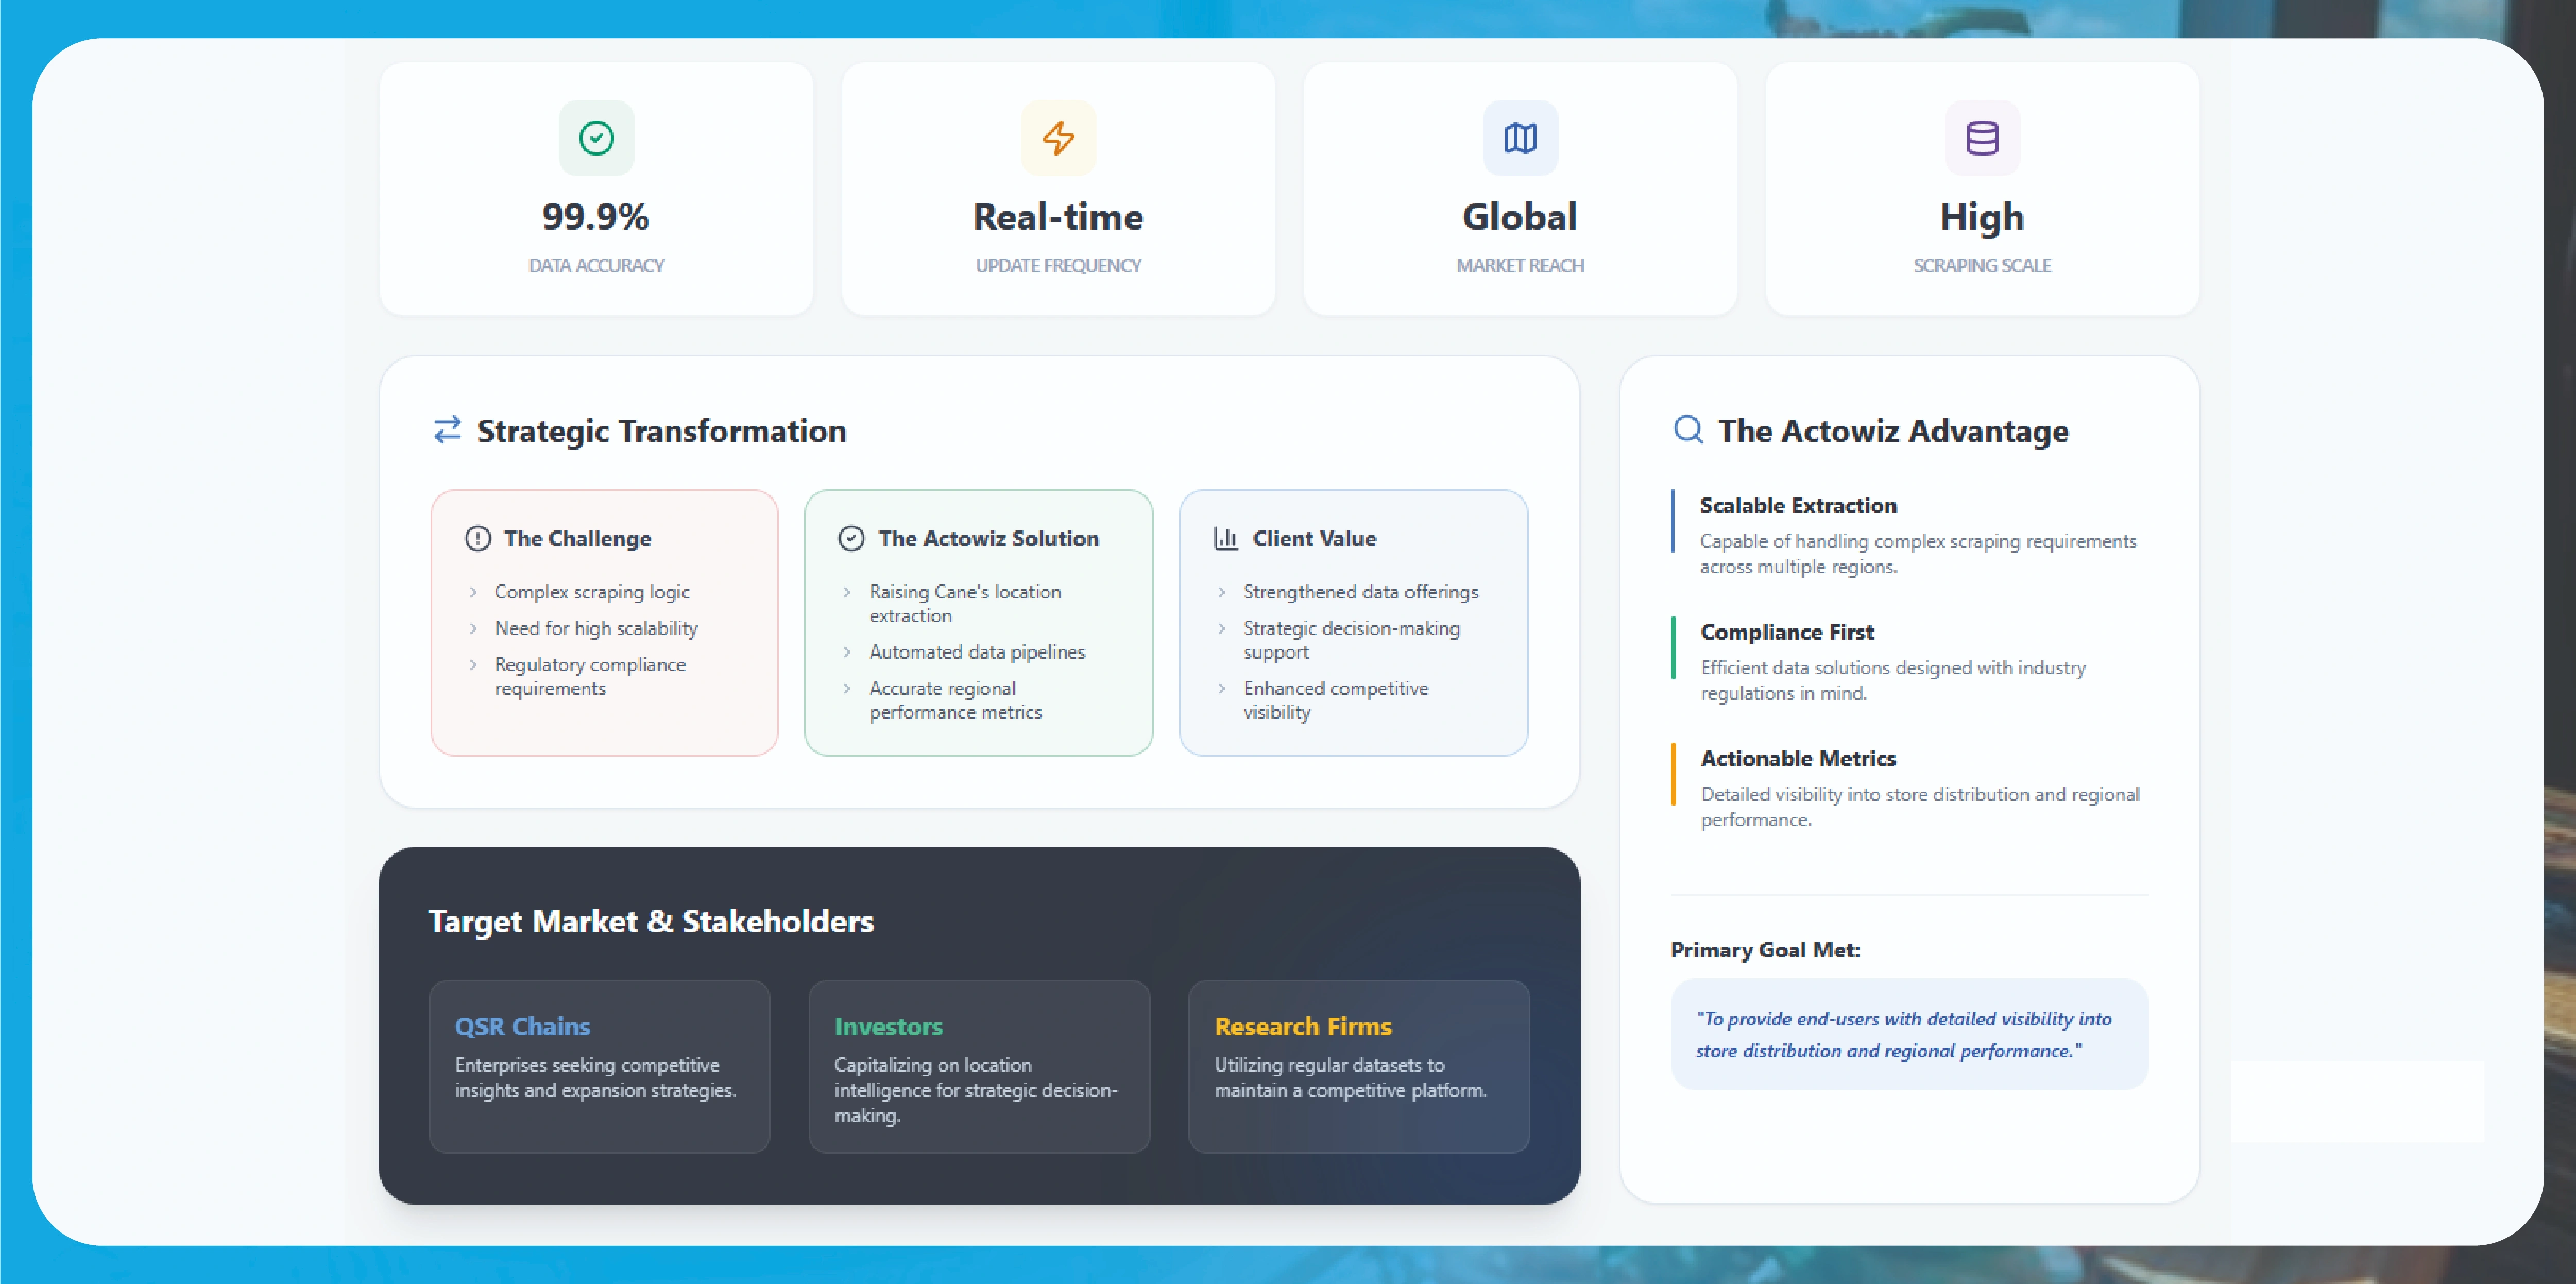Click the chevron before Complex scraping logic
This screenshot has width=2576, height=1284.
(473, 592)
